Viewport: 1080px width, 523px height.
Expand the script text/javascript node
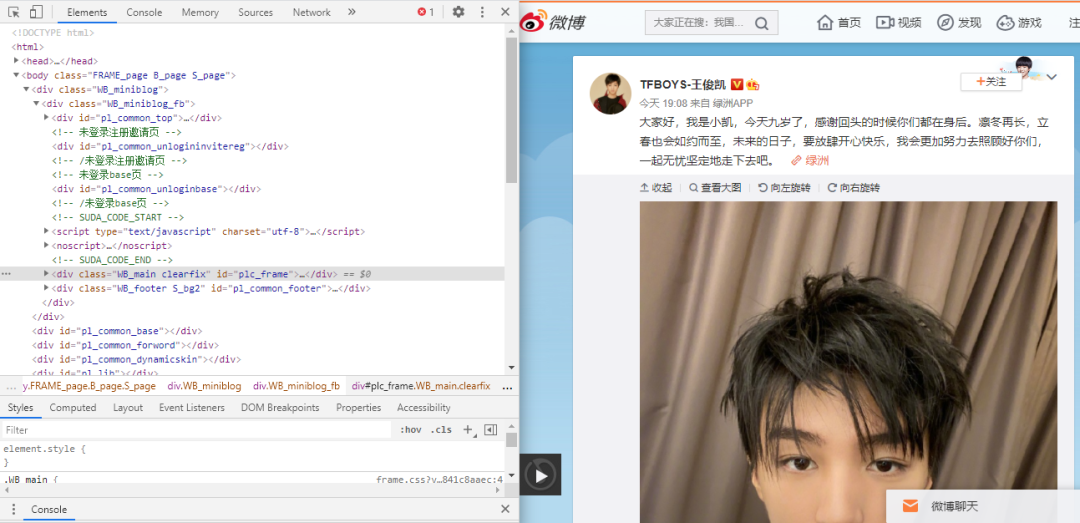[46, 232]
